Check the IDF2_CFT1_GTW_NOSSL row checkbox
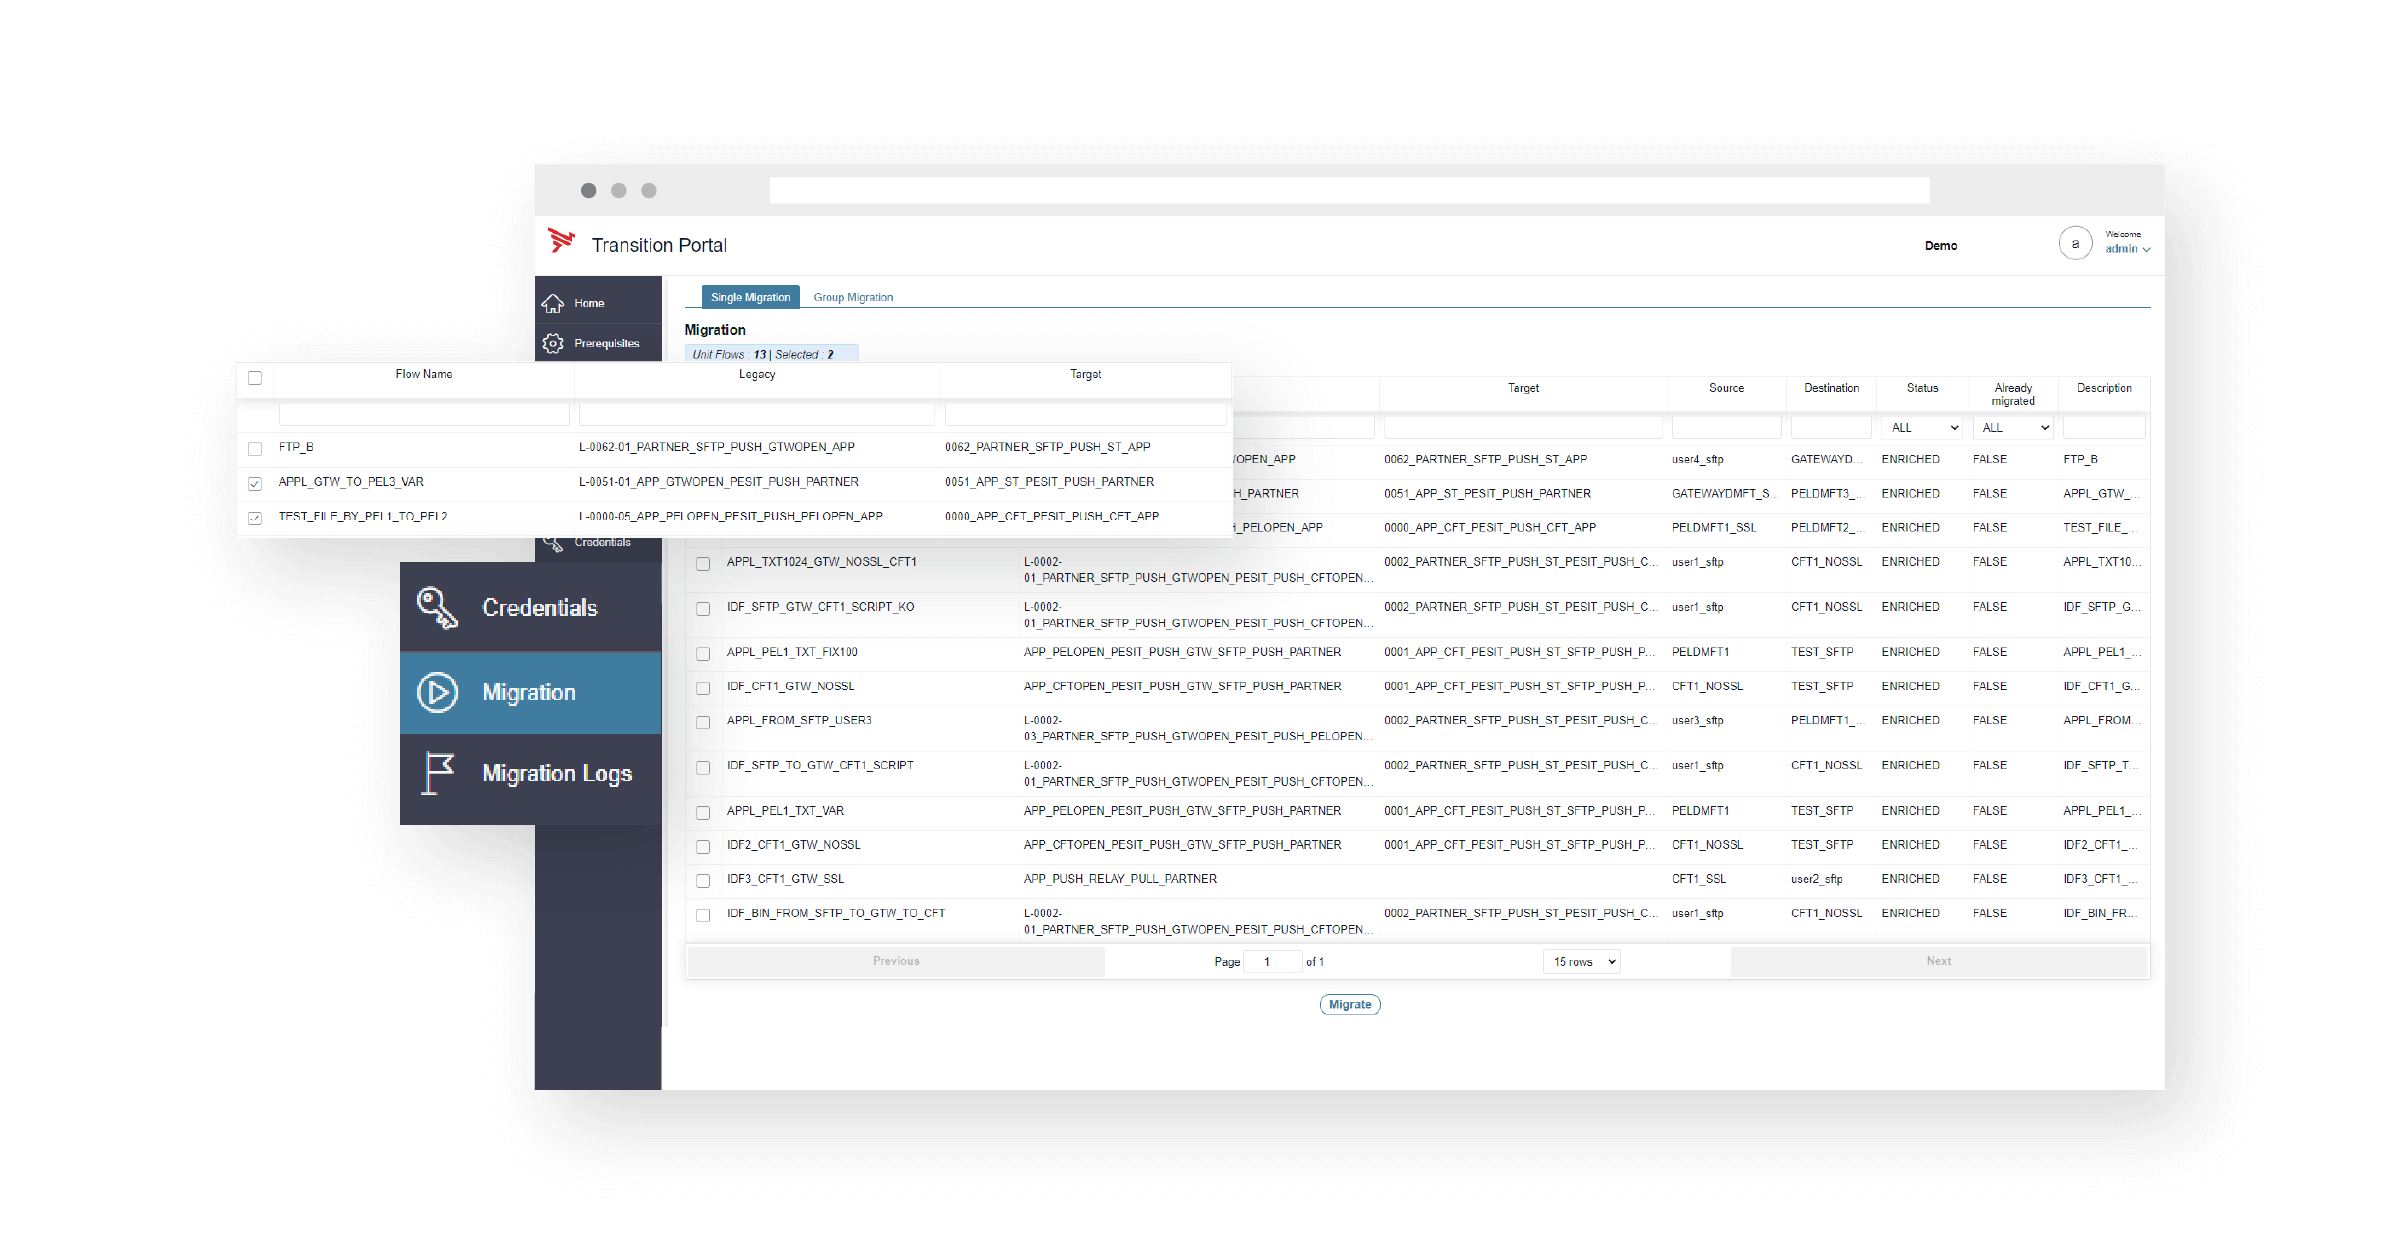 point(703,847)
